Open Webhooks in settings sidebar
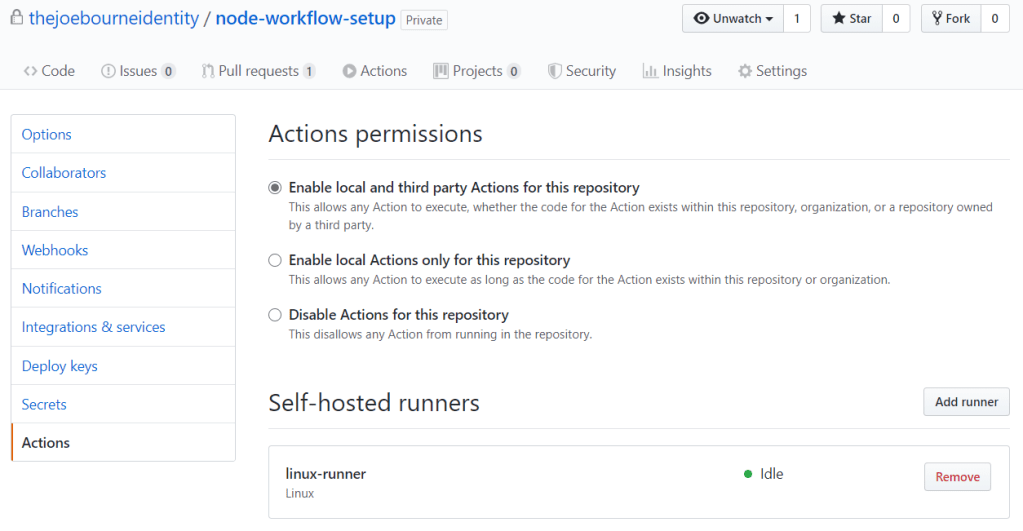Screen dimensions: 1023x531 tap(123, 250)
